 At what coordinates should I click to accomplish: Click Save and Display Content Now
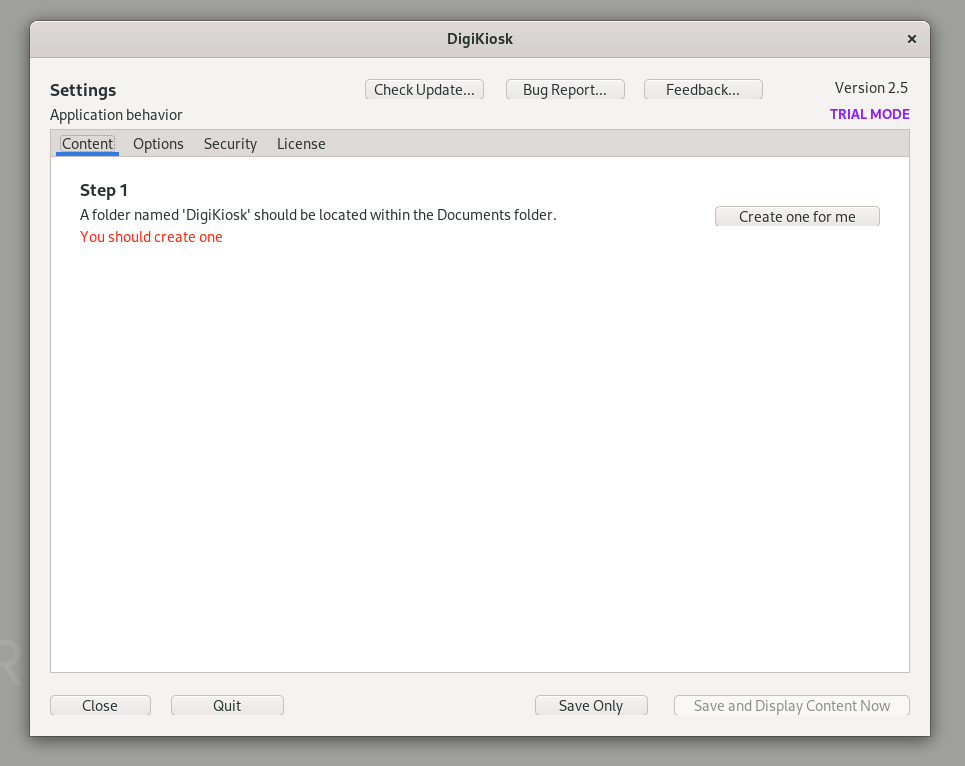[791, 706]
